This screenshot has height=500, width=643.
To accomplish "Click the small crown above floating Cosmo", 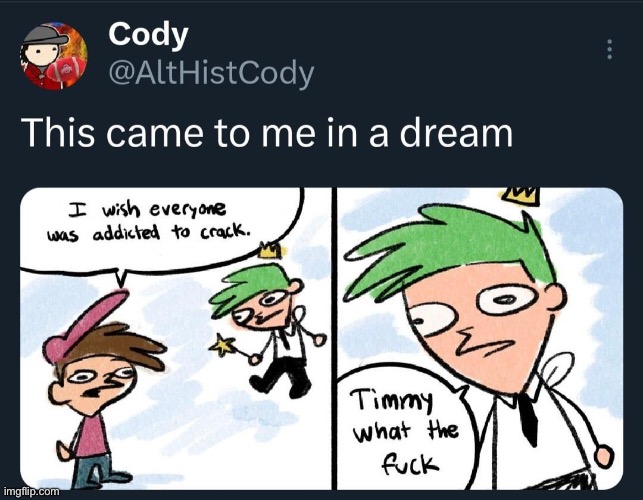I will coord(269,250).
